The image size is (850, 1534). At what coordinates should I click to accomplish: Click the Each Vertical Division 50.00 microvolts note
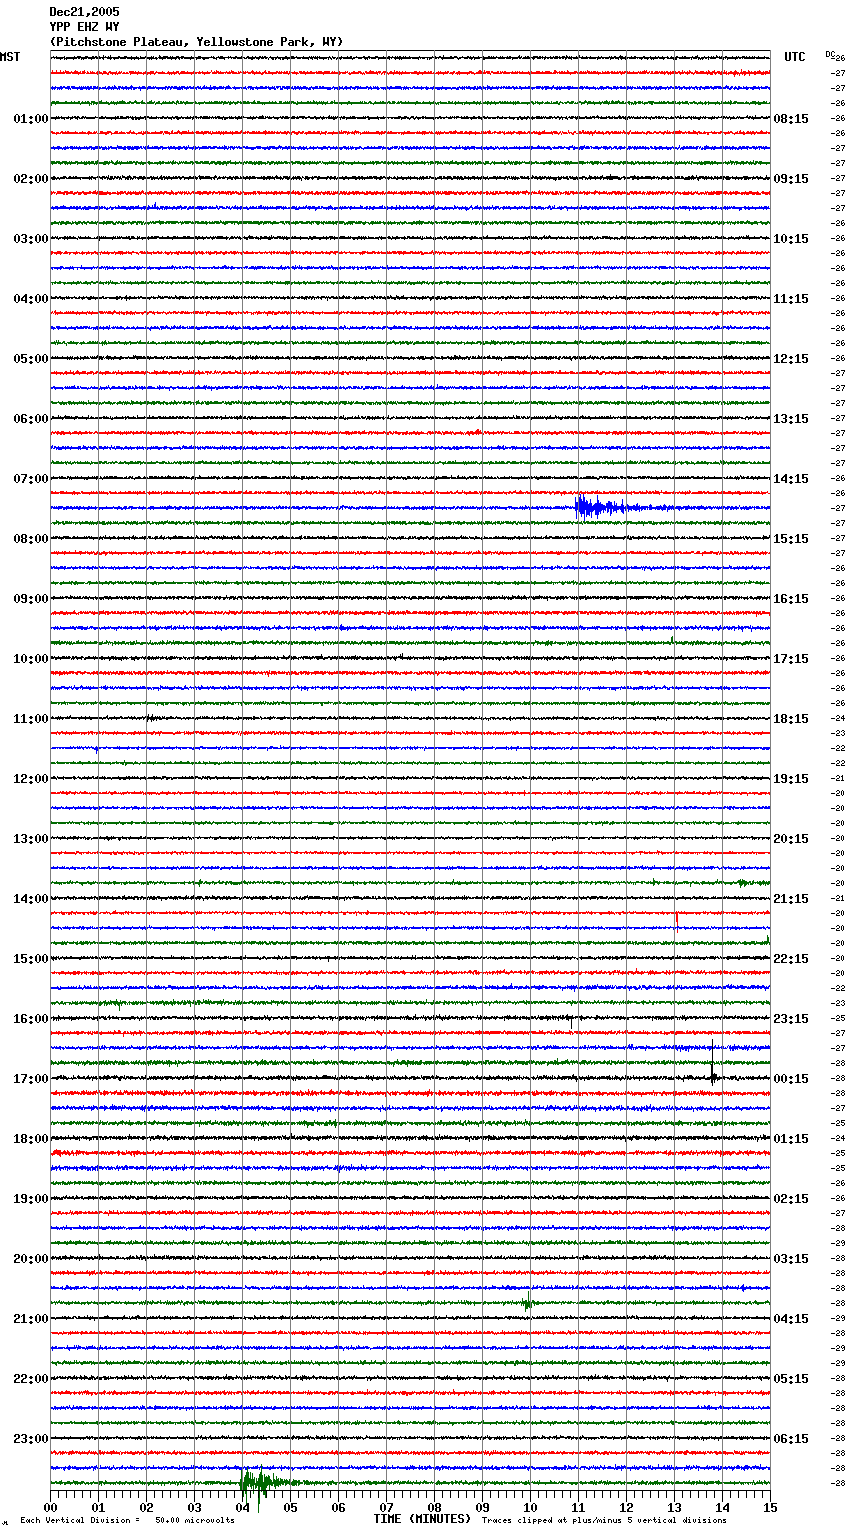pos(128,1520)
